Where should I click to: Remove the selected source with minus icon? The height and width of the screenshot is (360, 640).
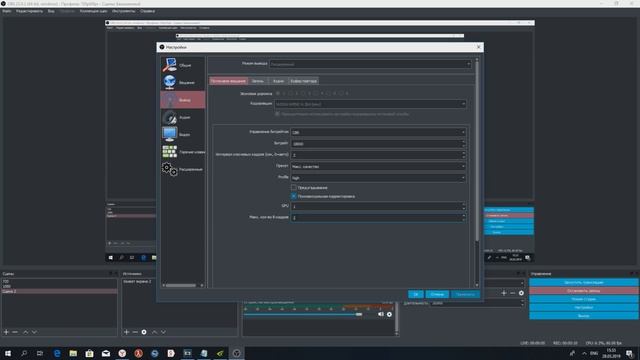[x=135, y=332]
